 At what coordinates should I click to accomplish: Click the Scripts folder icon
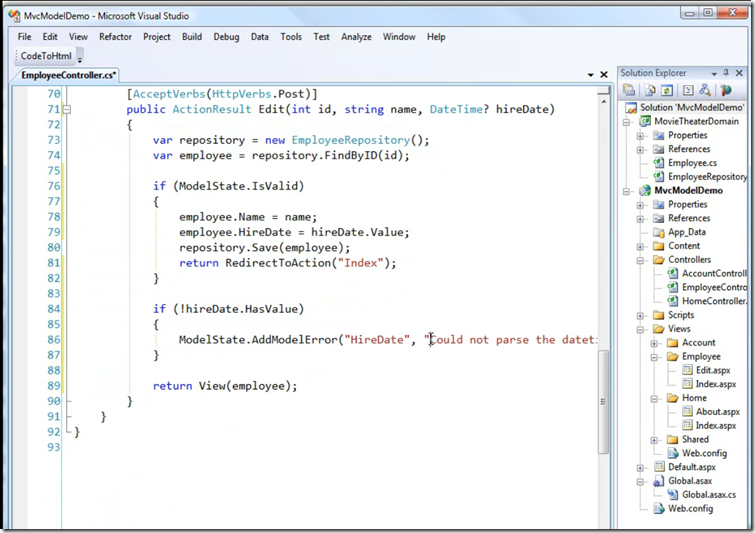tap(659, 315)
